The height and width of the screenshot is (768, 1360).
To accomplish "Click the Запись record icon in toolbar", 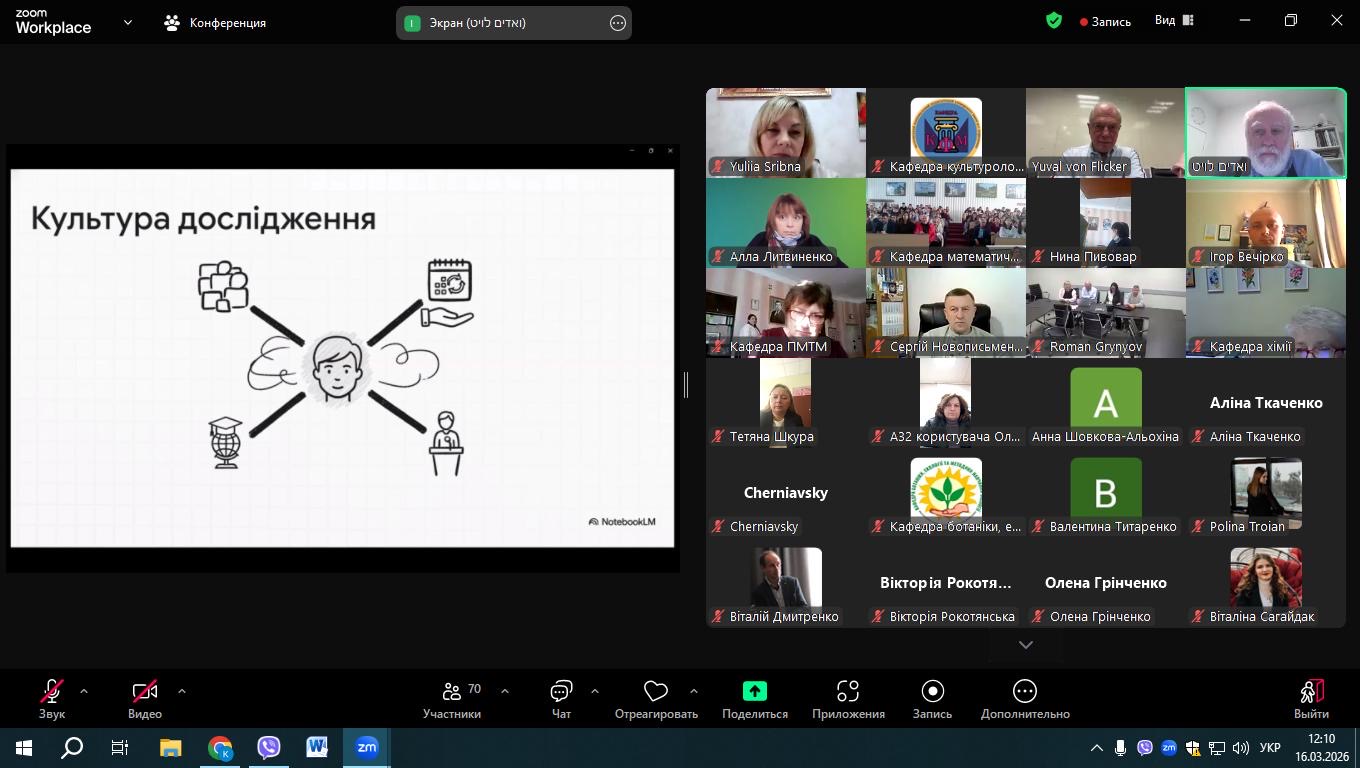I will 932,697.
